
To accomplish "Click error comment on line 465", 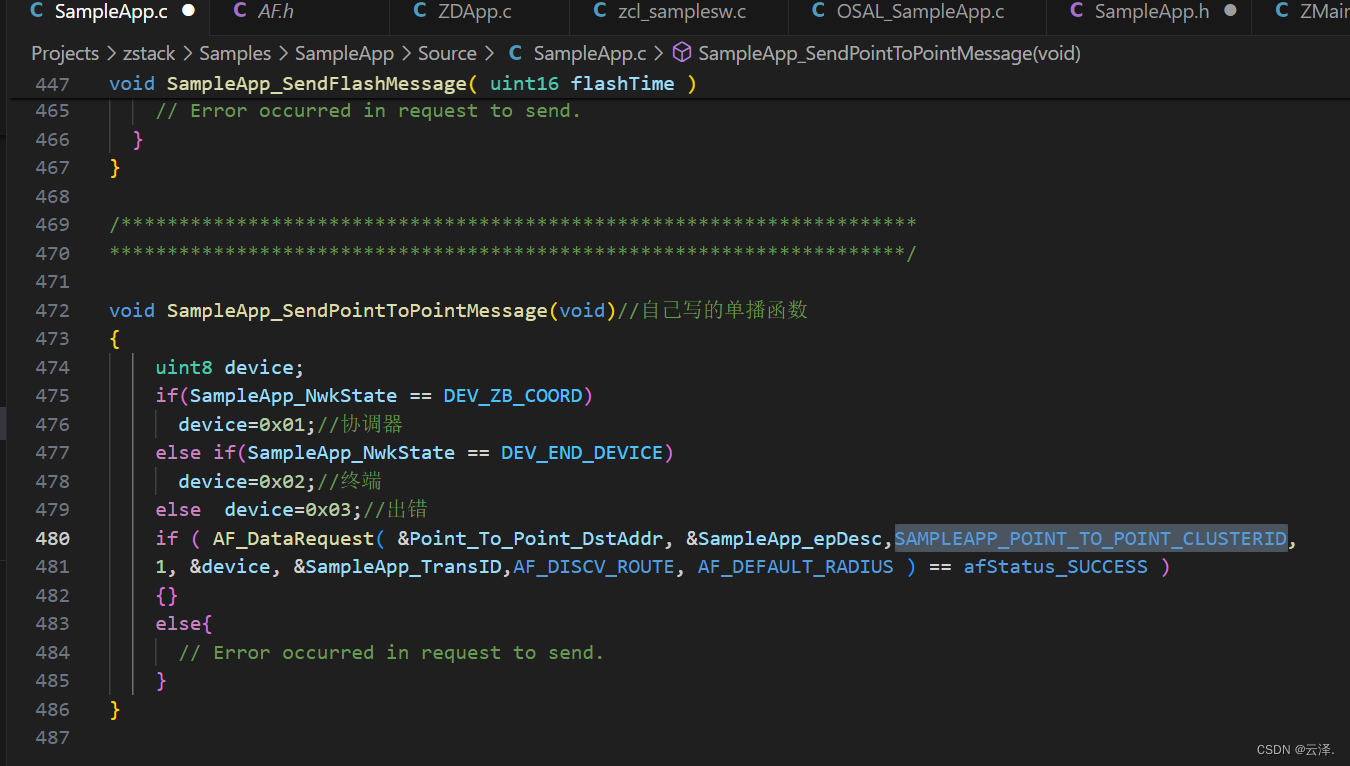I will coord(368,111).
